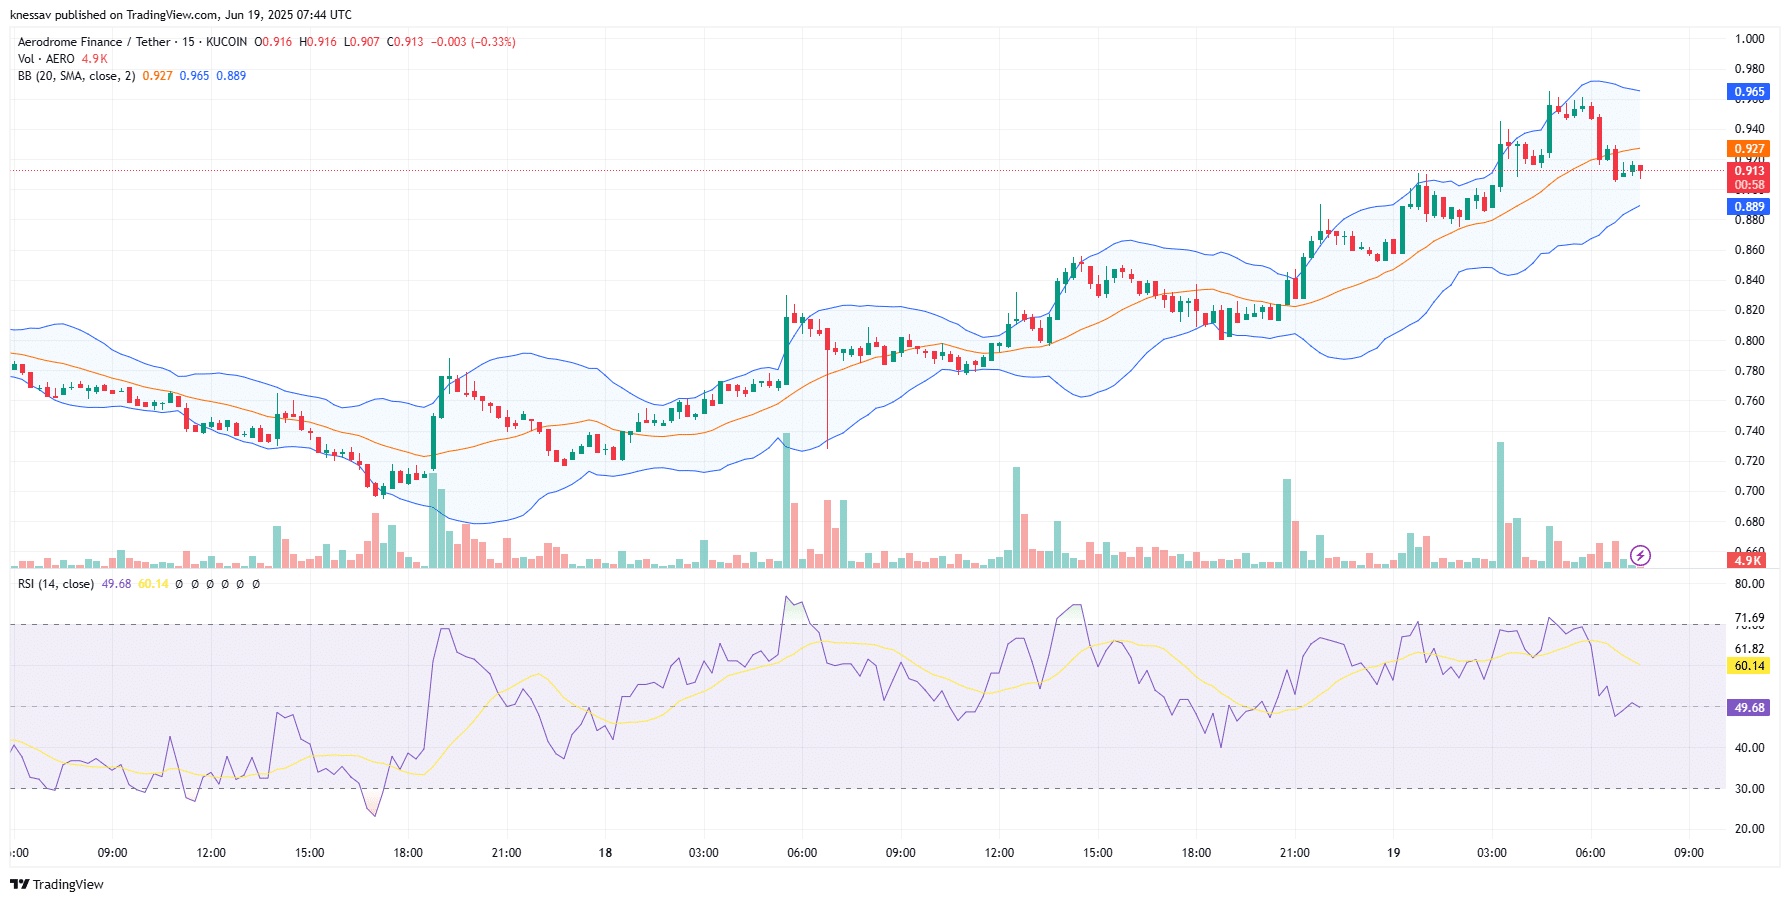
Task: Click the KUCOIN exchange label
Action: [227, 42]
